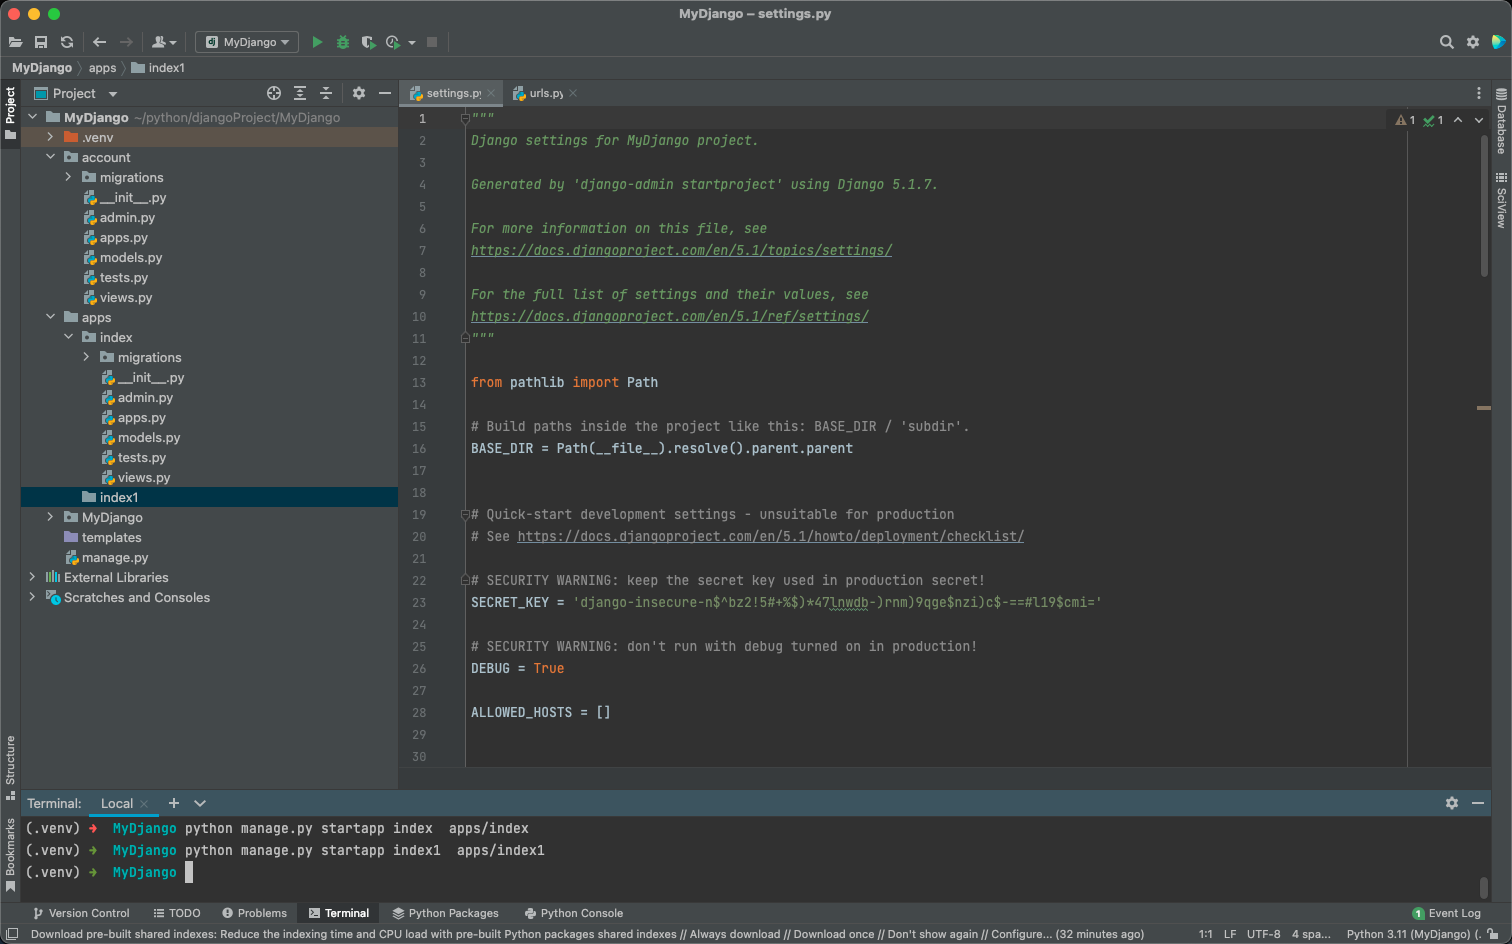Fold the docstring at line 1

tap(465, 118)
